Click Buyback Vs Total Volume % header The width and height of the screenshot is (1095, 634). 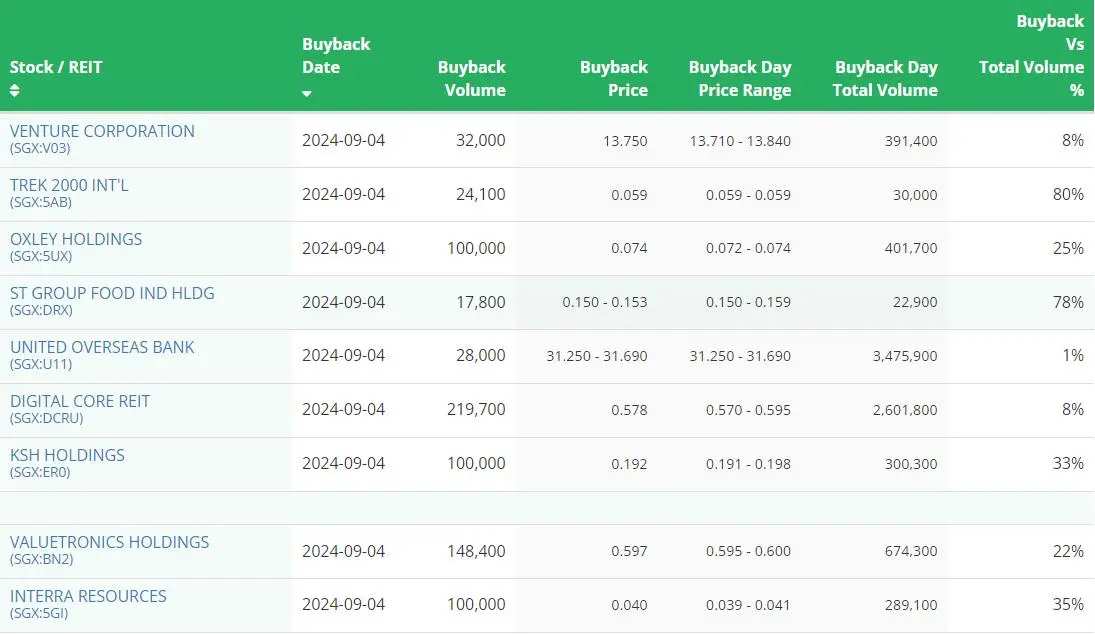pos(1031,56)
